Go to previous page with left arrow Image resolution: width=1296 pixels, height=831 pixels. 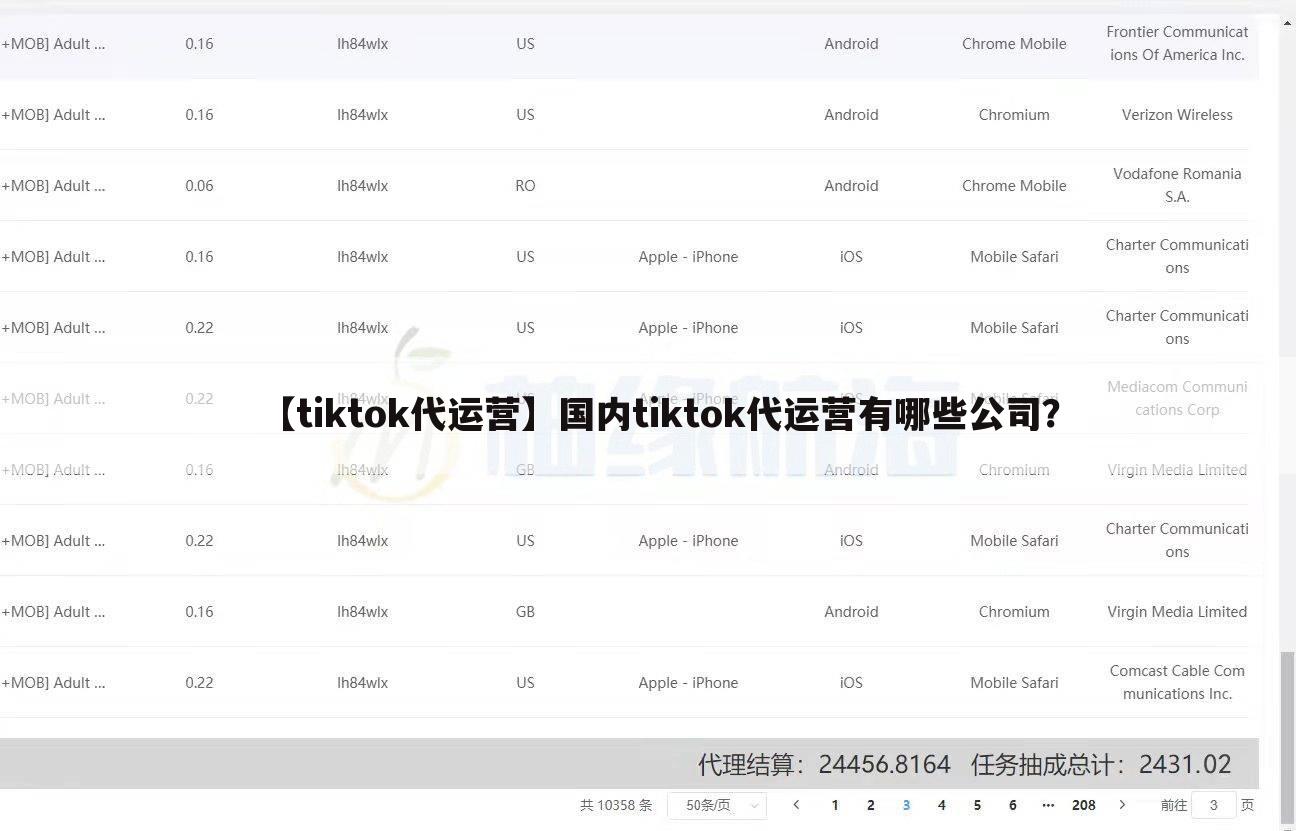(796, 805)
